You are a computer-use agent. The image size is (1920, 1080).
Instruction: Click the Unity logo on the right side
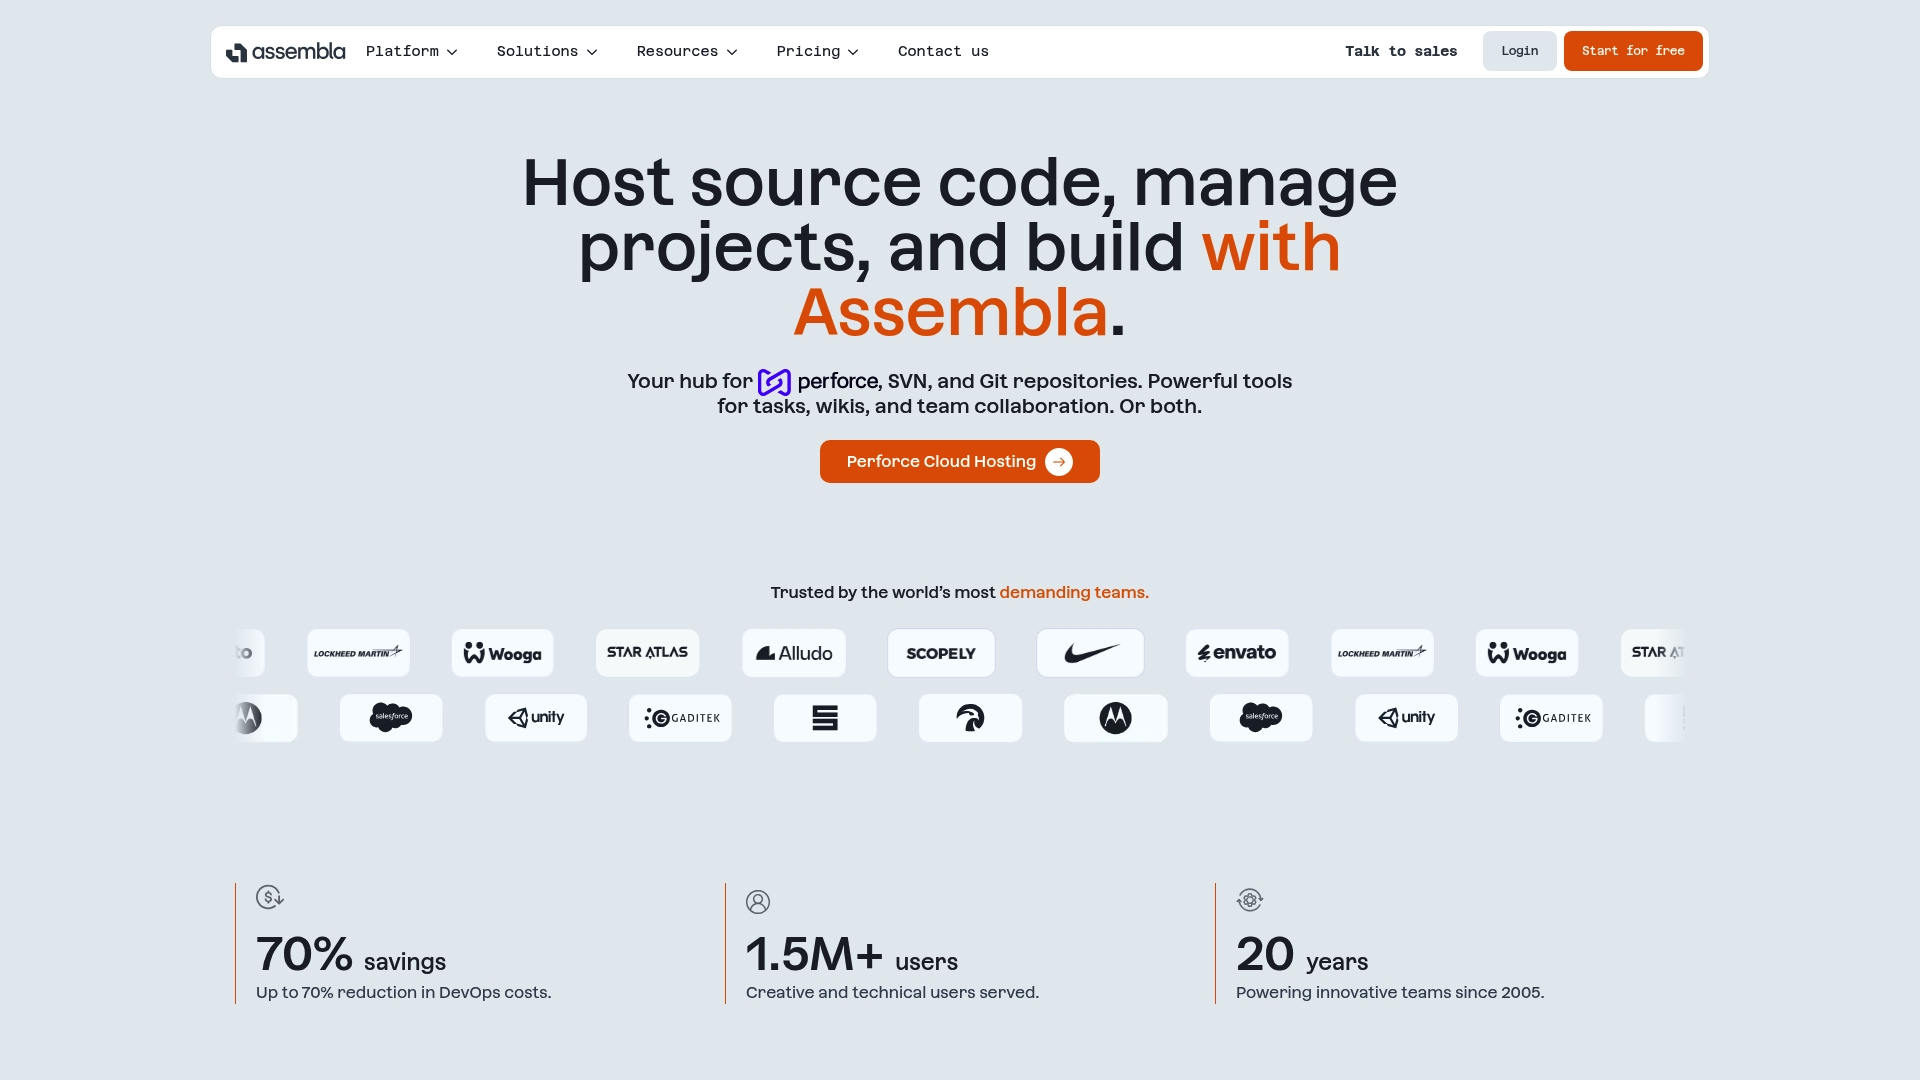[1406, 718]
